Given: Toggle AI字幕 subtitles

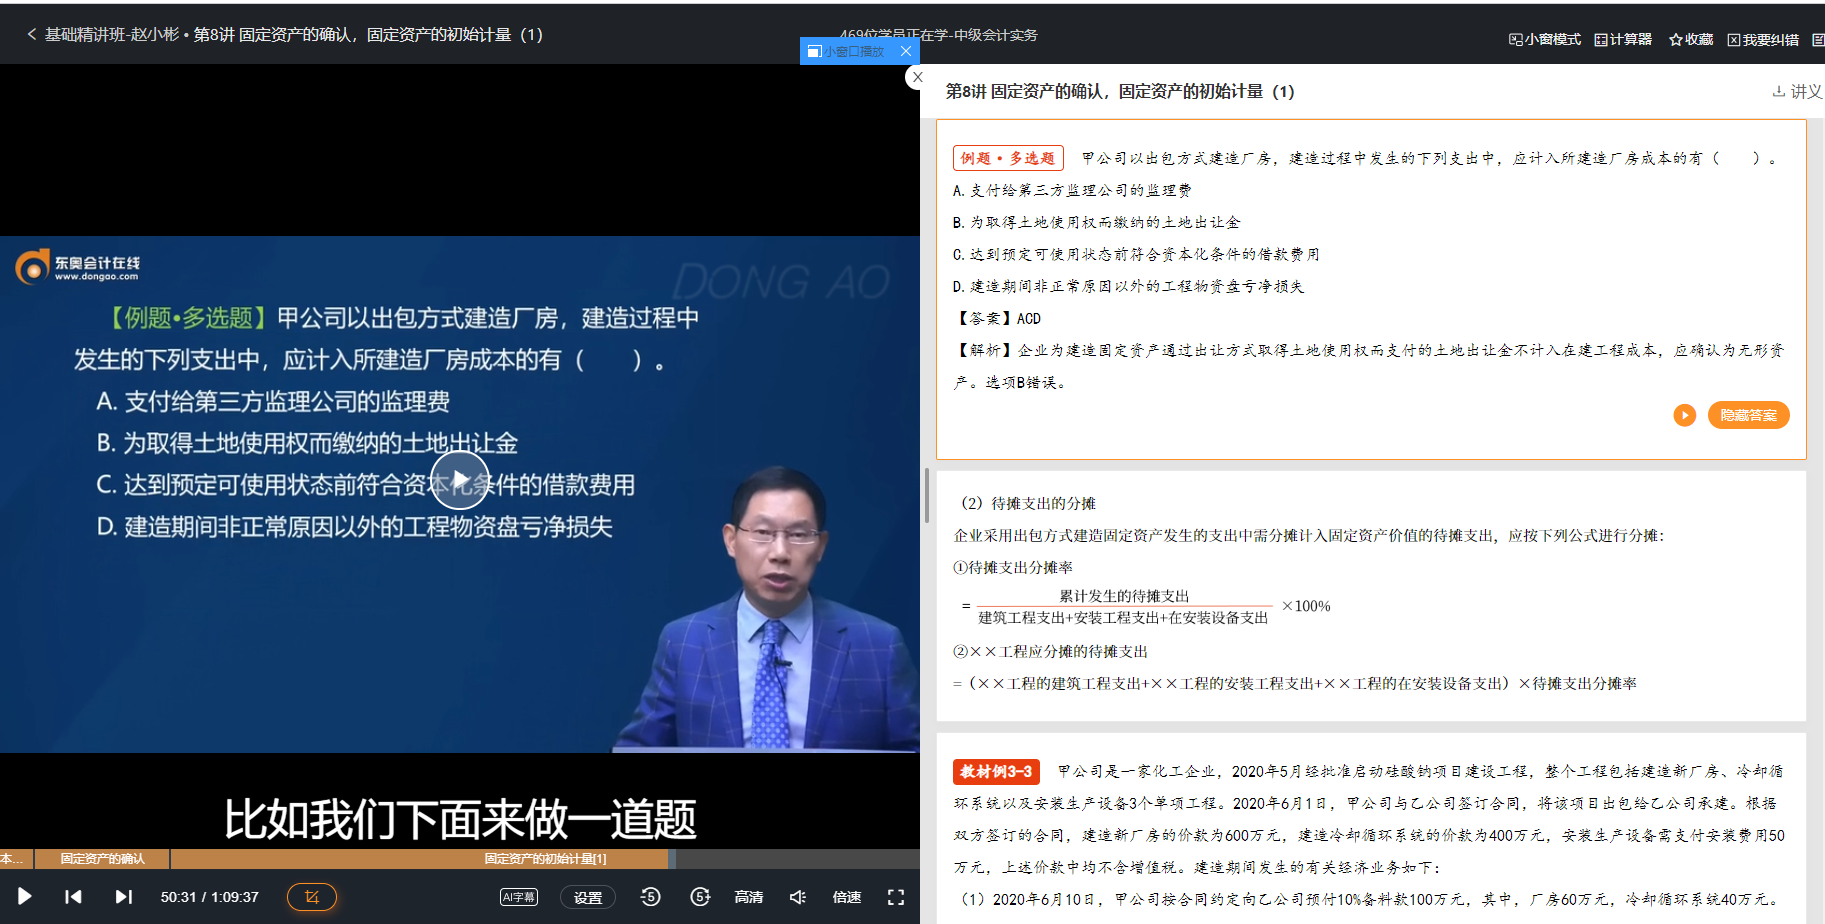Looking at the screenshot, I should point(518,897).
